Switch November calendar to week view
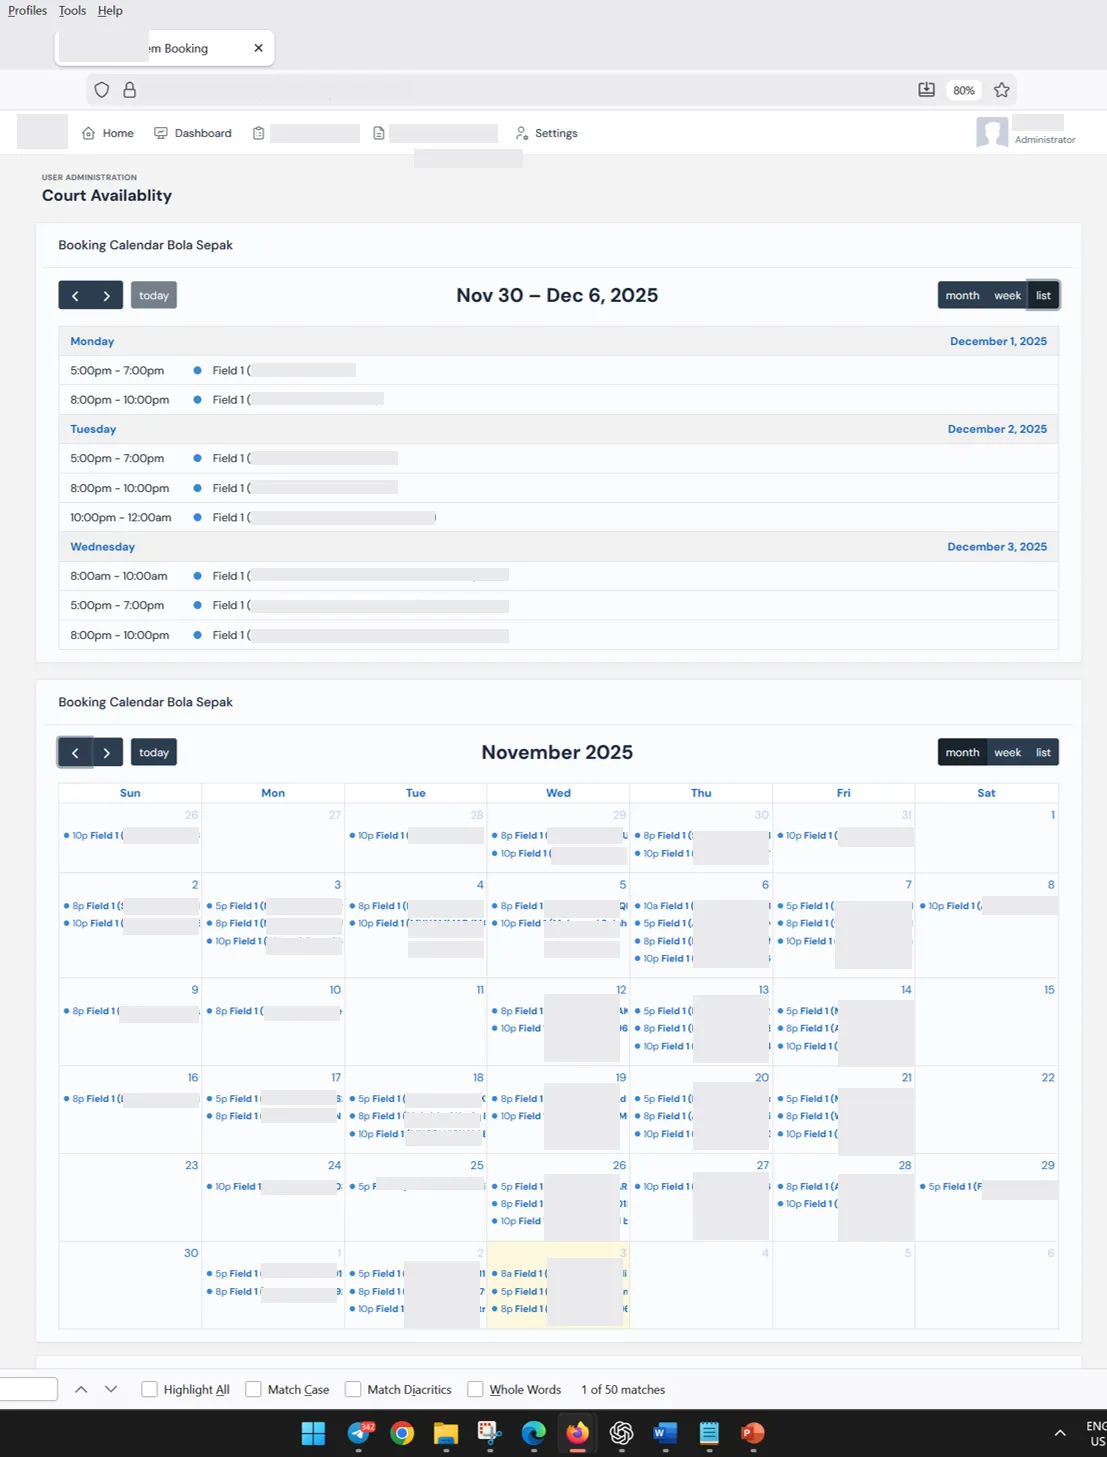This screenshot has width=1107, height=1457. (x=1007, y=752)
